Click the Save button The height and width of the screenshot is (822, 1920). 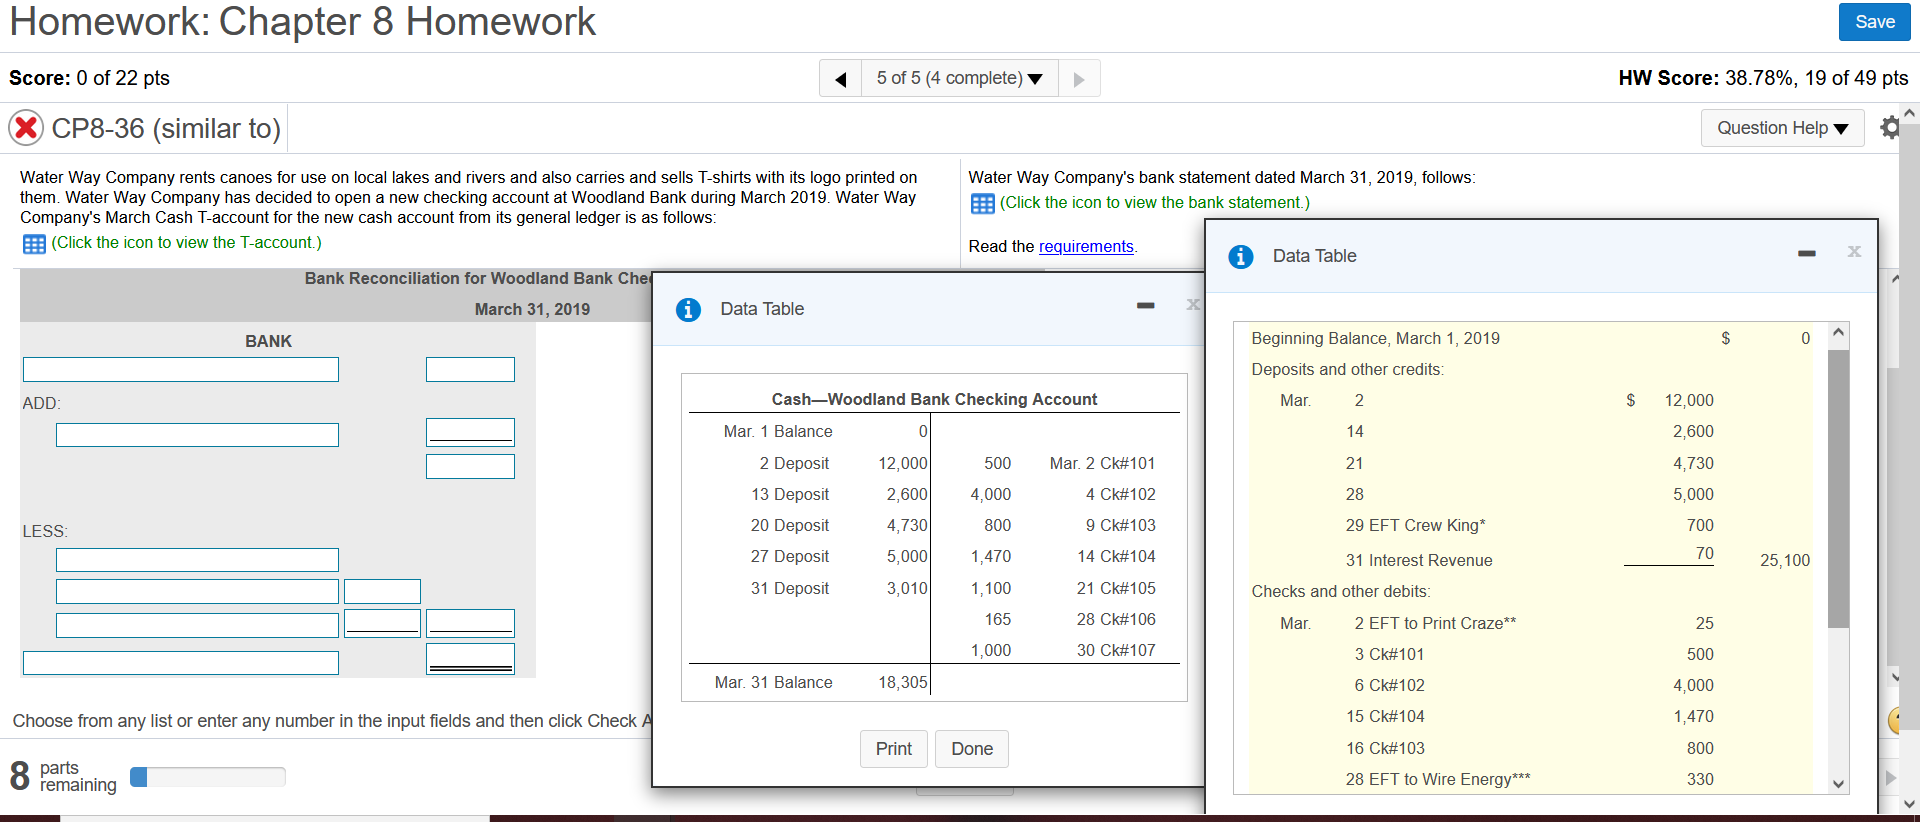[1874, 22]
